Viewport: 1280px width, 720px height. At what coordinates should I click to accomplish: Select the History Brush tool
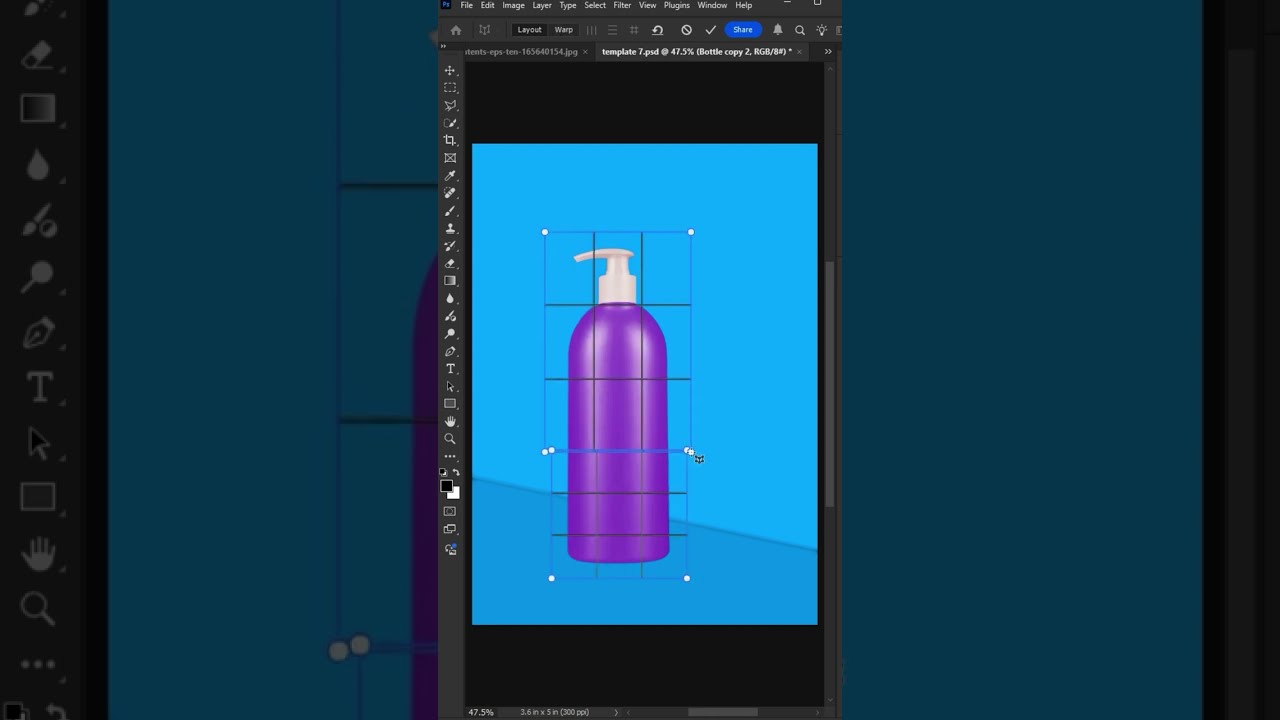tap(450, 246)
